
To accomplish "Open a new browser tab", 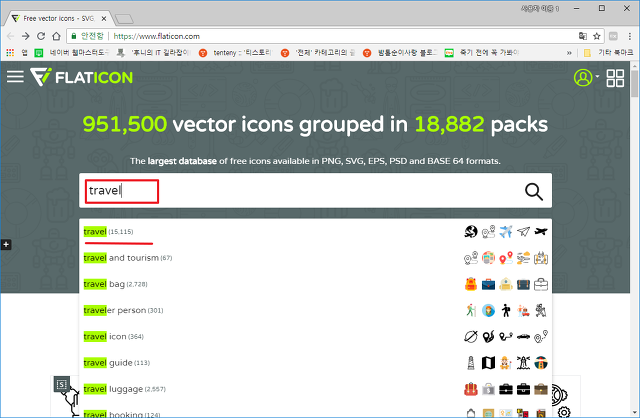I will (124, 19).
